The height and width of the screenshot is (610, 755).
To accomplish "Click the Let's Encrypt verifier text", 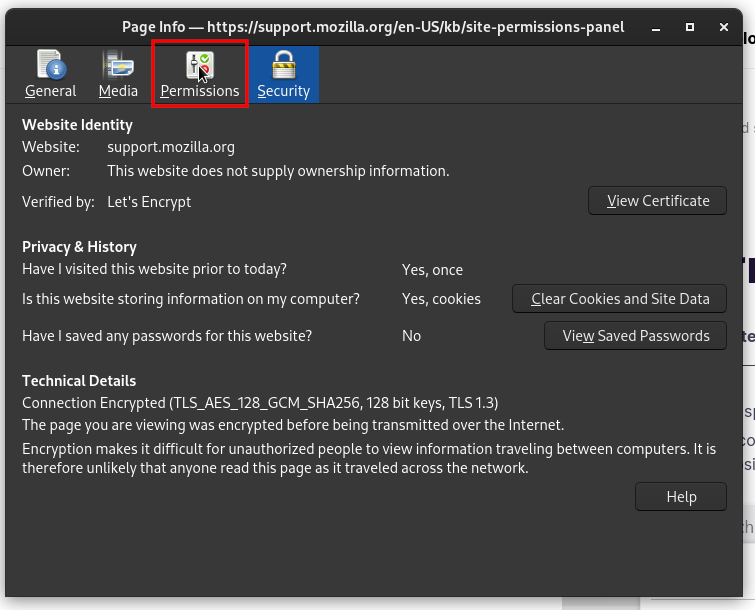I will (x=149, y=202).
